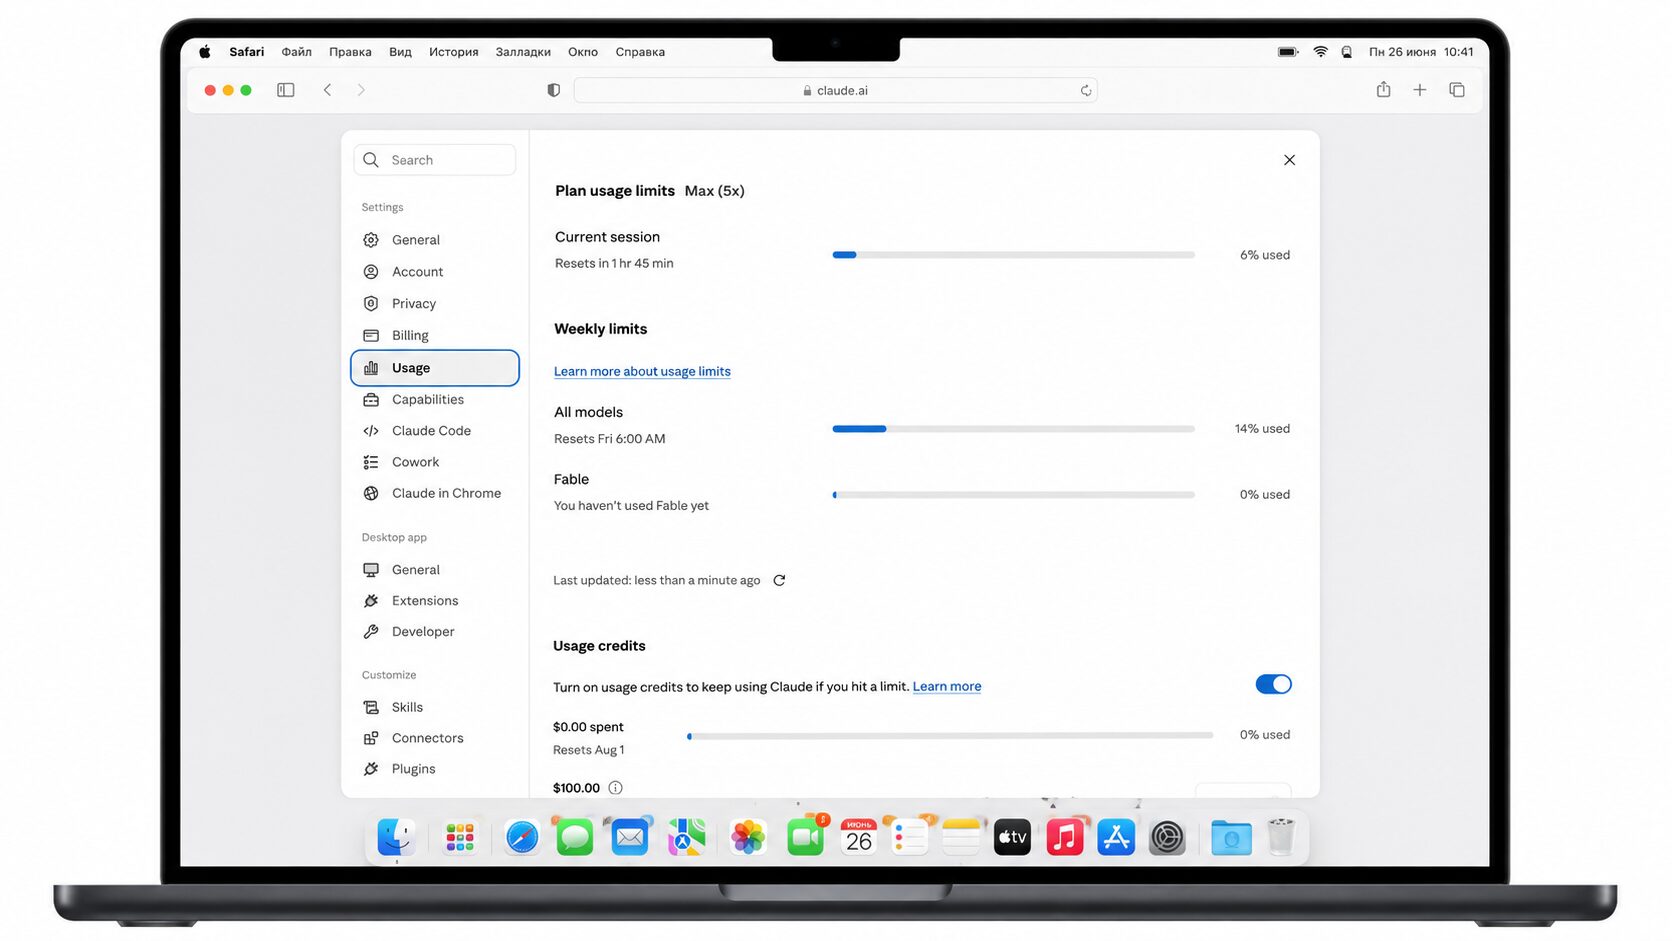Click the info icon beside $100.00
1672x941 pixels.
pos(616,788)
